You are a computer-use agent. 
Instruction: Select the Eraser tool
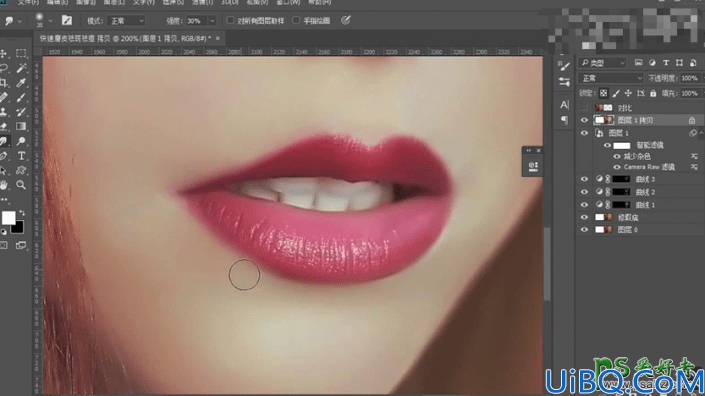[4, 126]
